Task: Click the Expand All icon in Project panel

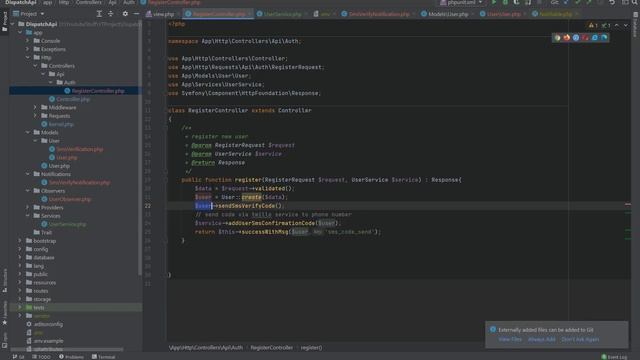Action: pos(99,14)
